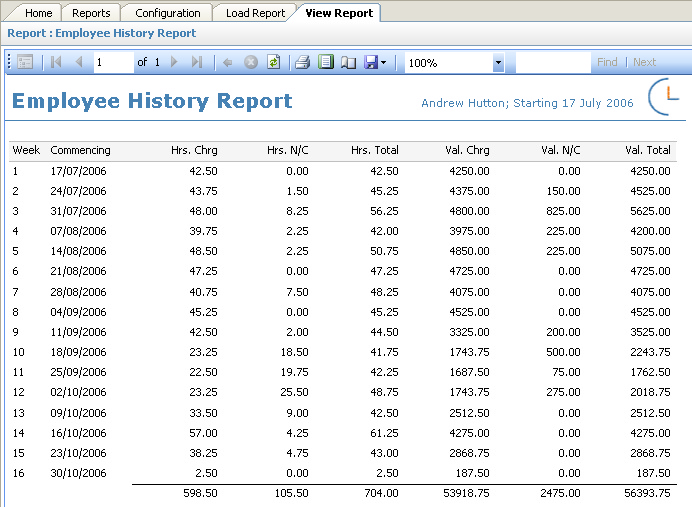Switch to the Configuration tab
Viewport: 692px width, 507px height.
point(168,13)
